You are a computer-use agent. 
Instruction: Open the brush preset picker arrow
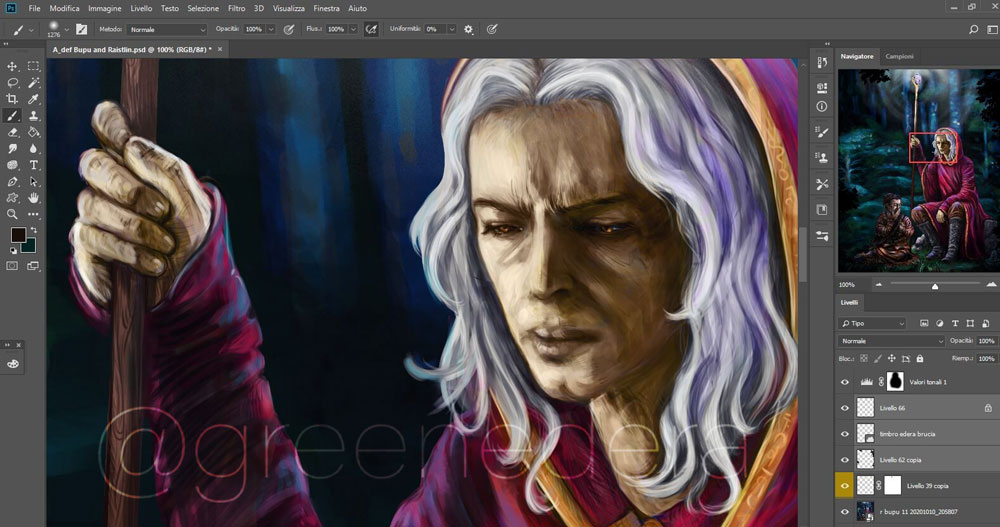point(66,29)
